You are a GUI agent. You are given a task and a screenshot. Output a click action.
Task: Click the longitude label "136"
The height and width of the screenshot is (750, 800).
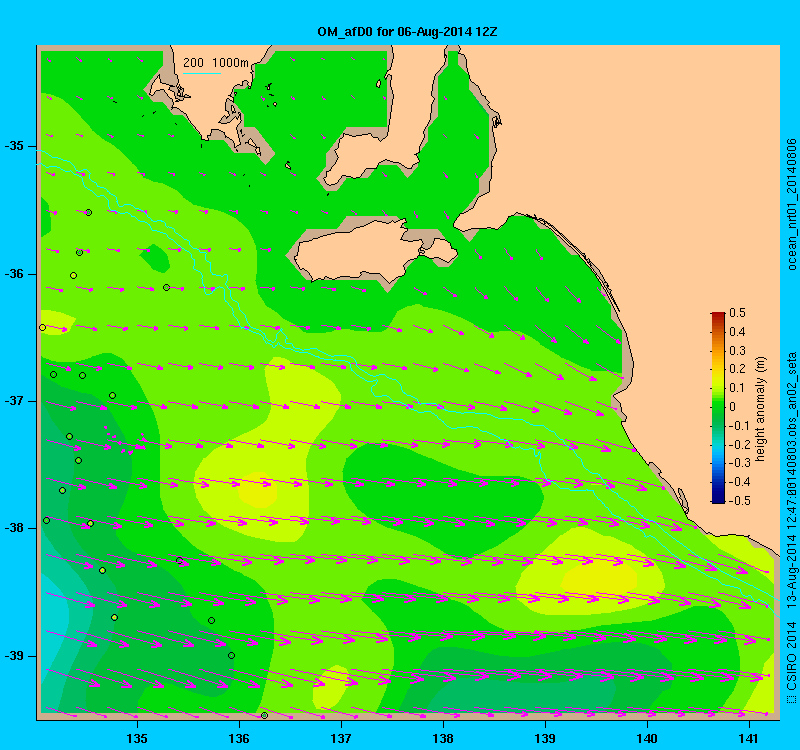(x=239, y=739)
